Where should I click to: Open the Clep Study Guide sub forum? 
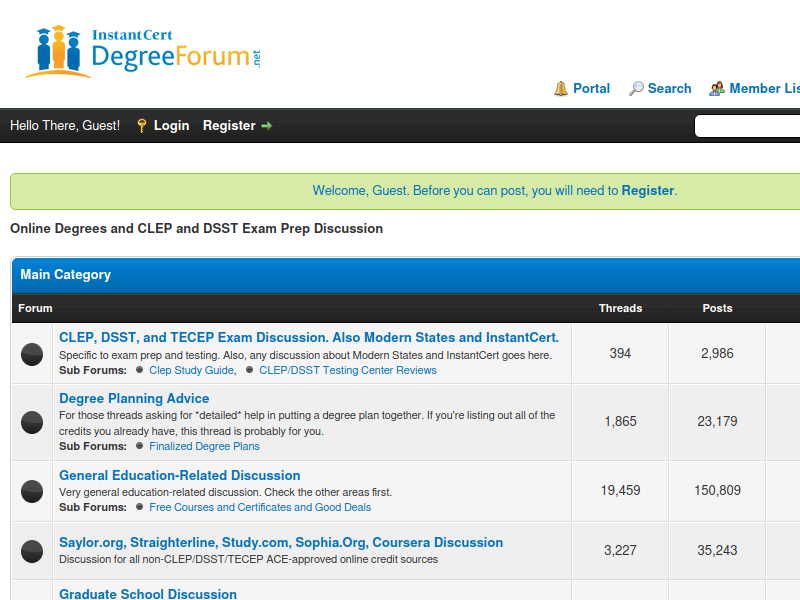click(x=191, y=370)
